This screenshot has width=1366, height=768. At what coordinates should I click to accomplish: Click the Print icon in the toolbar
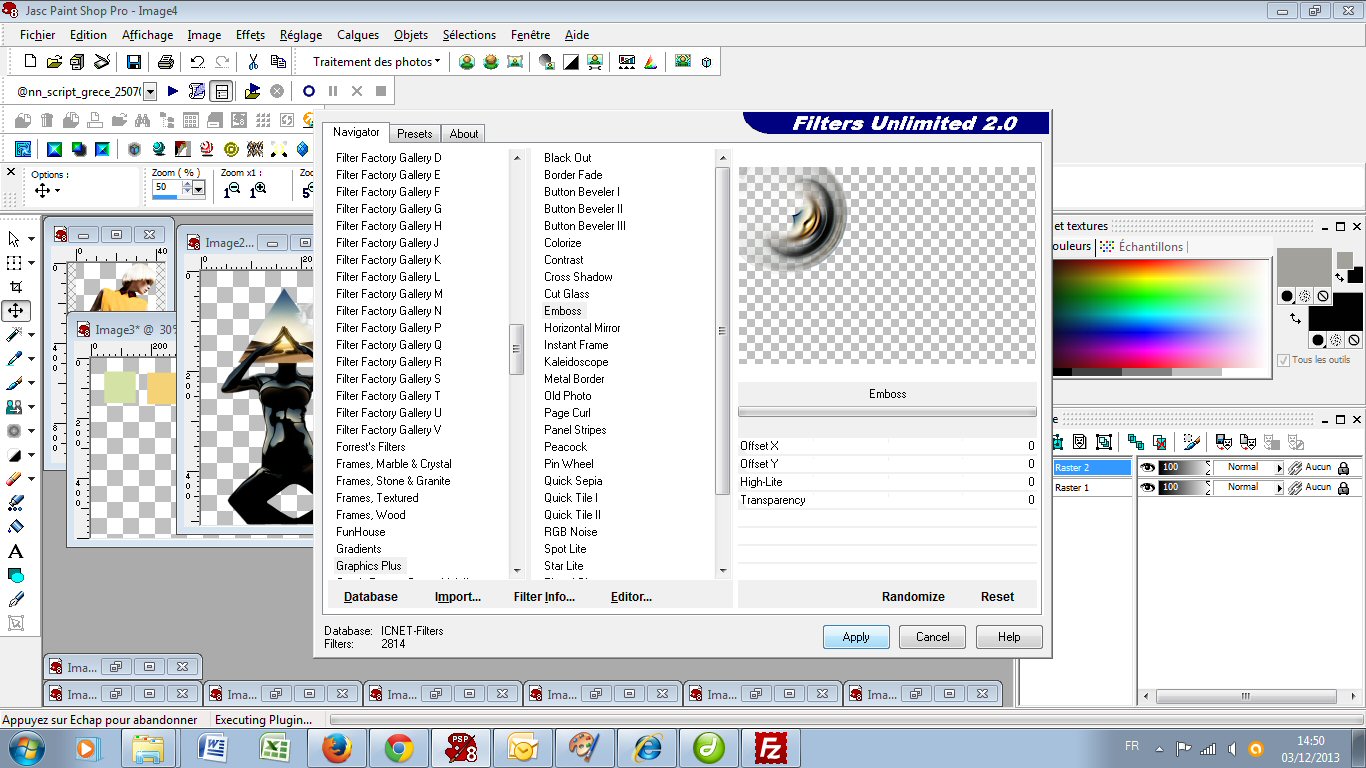pyautogui.click(x=166, y=62)
